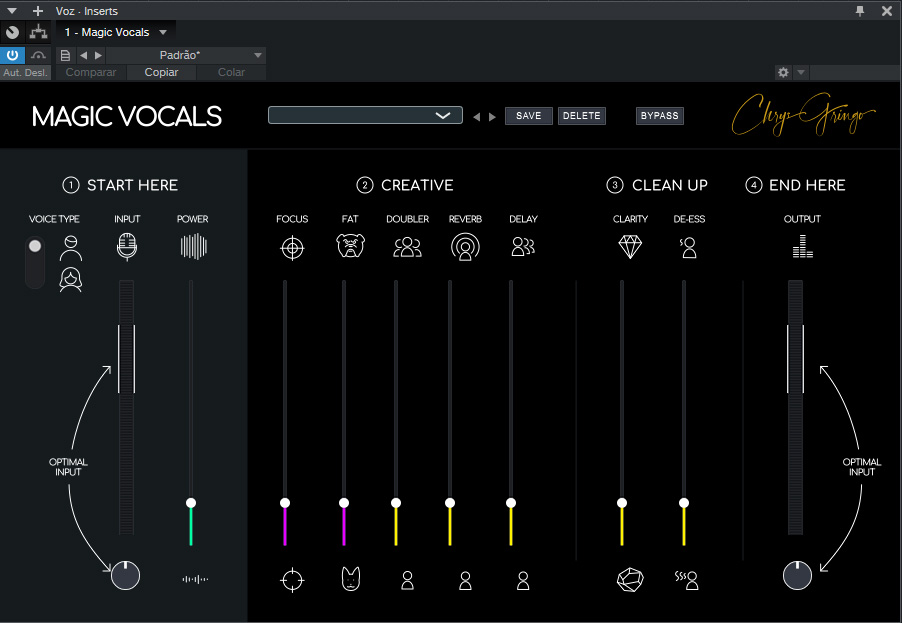The image size is (902, 623).
Task: Click the Reverb concentric circles icon
Action: tap(465, 247)
